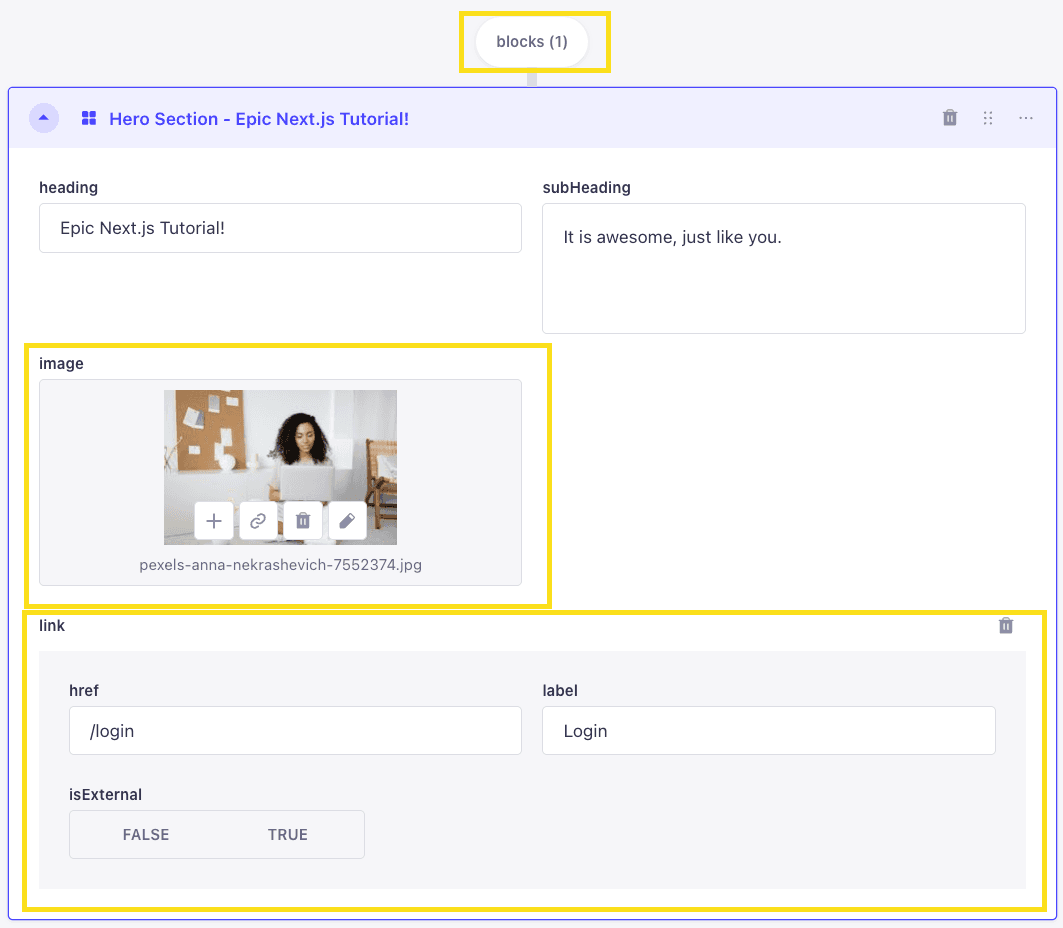Click the Hero Section component grid icon

click(x=89, y=119)
